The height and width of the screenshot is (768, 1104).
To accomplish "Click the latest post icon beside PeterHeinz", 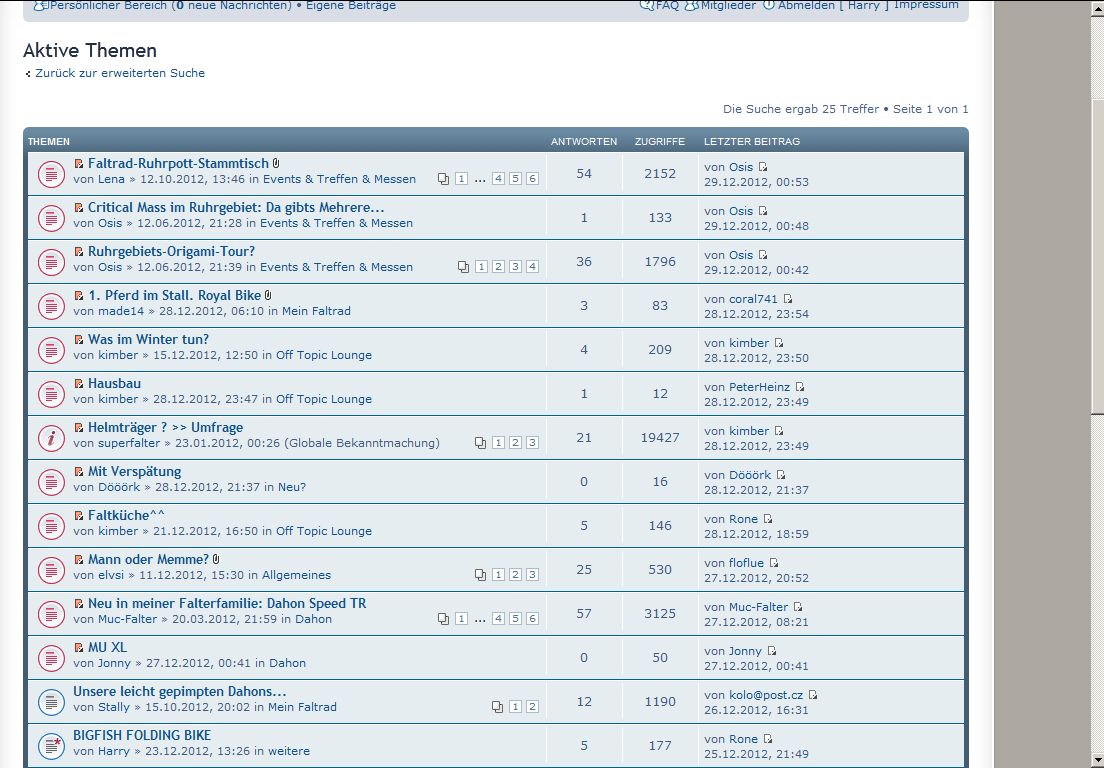I will click(800, 387).
